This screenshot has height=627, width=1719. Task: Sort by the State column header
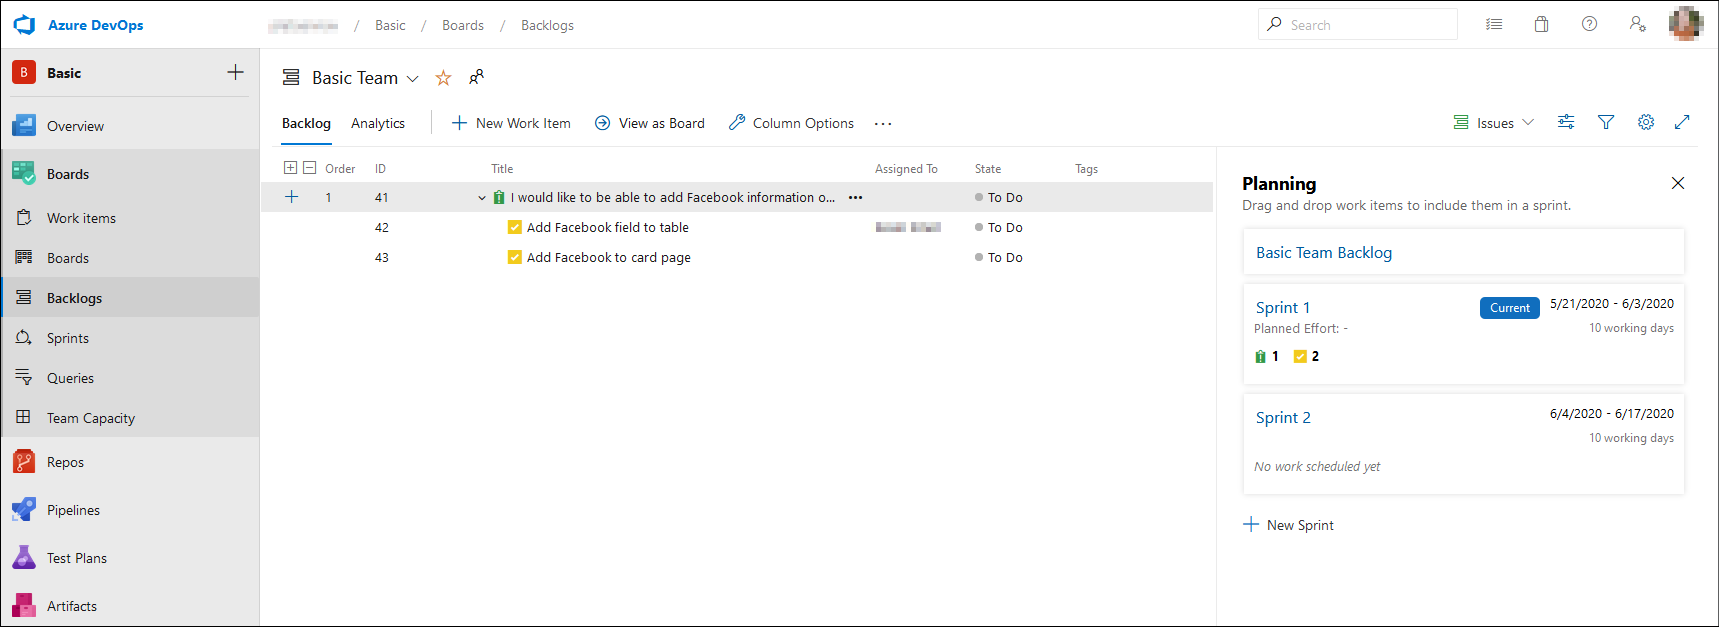(988, 169)
